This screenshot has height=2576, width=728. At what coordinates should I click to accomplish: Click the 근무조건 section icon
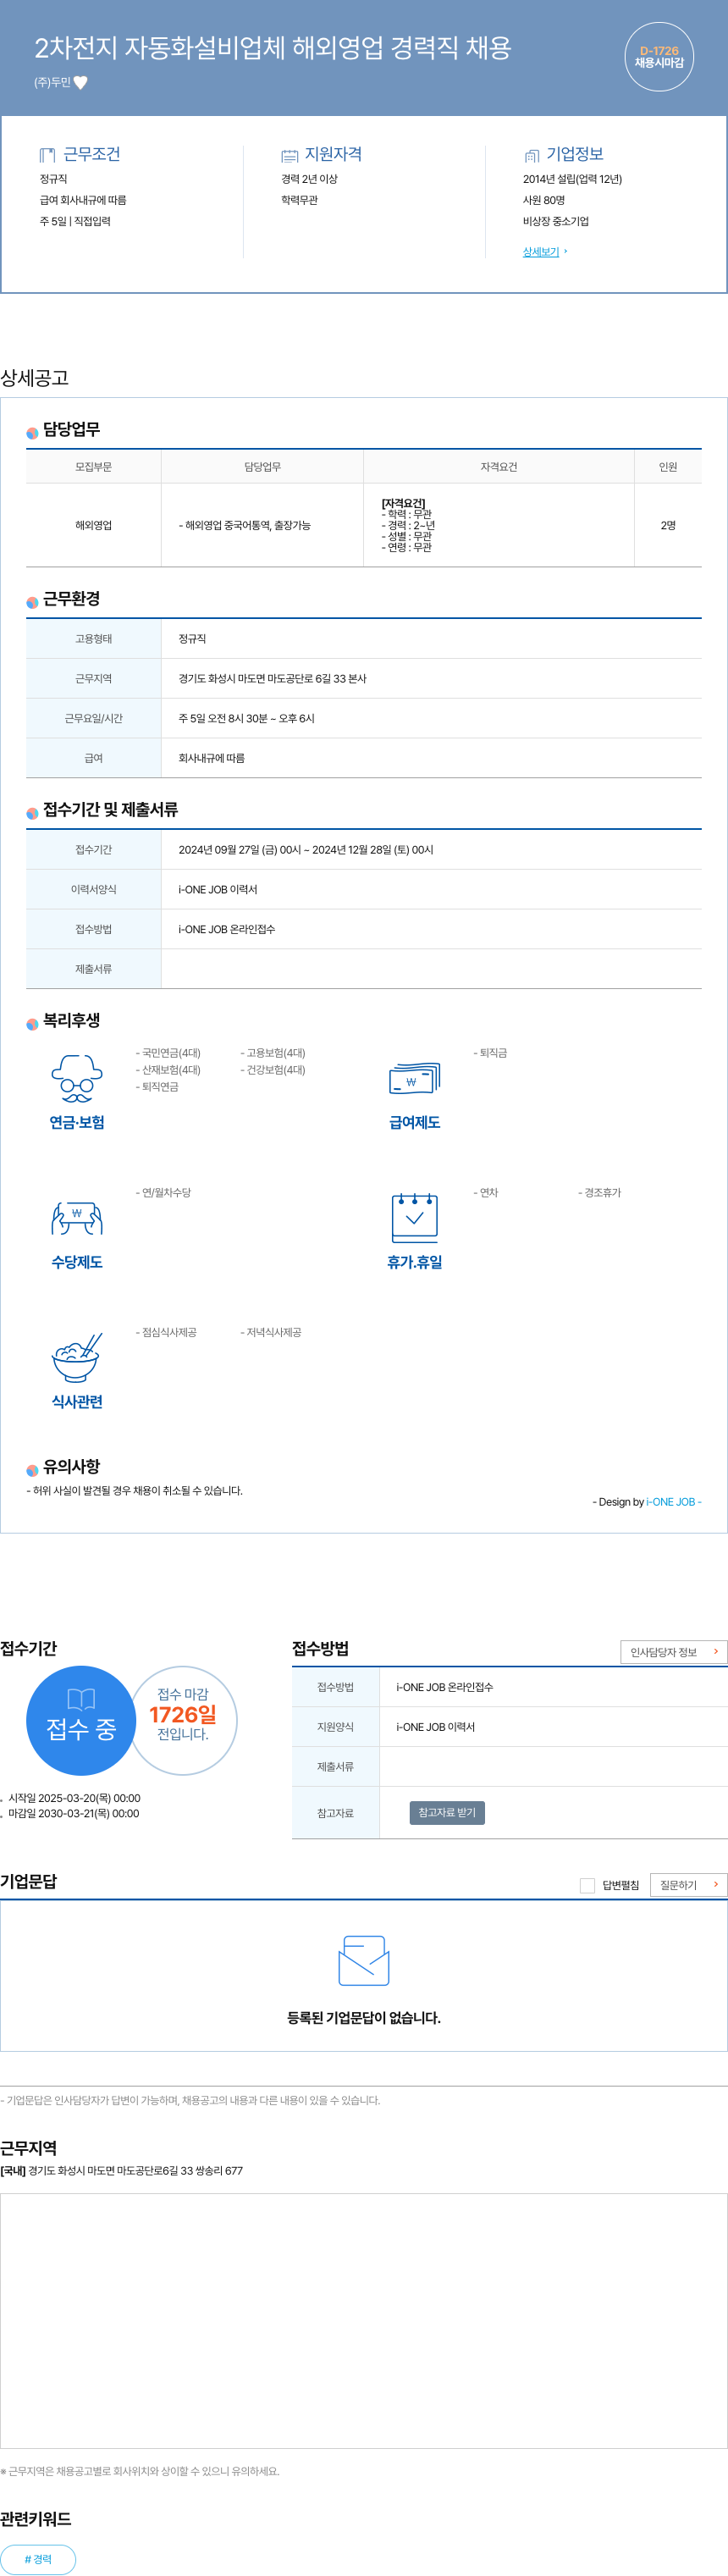(x=47, y=155)
